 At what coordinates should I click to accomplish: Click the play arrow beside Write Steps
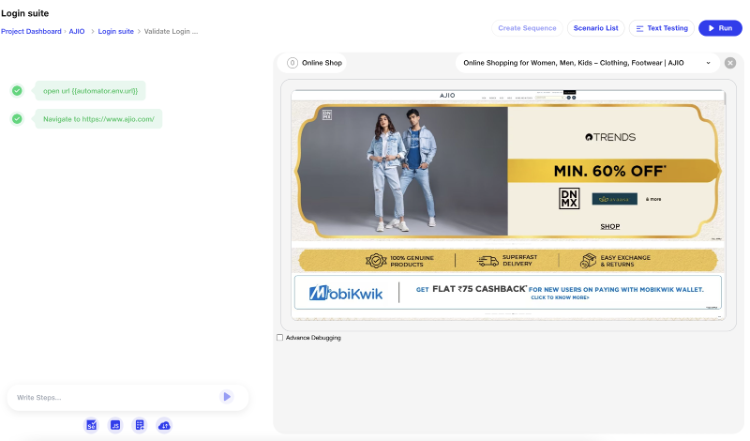point(227,397)
